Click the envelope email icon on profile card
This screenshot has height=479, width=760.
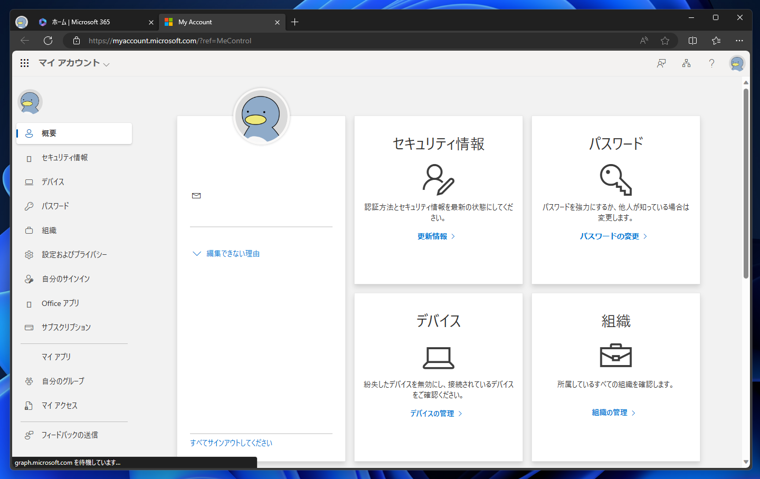pyautogui.click(x=196, y=195)
